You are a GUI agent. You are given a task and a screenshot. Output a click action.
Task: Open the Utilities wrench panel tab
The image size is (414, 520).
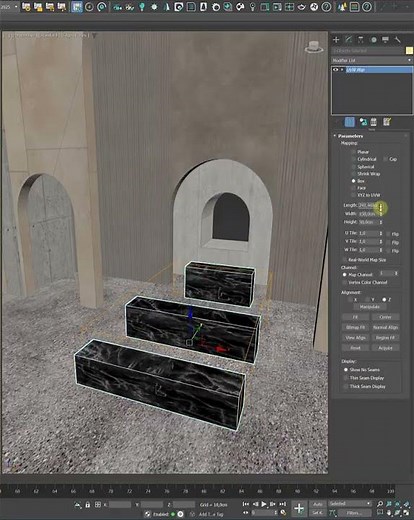(397, 40)
